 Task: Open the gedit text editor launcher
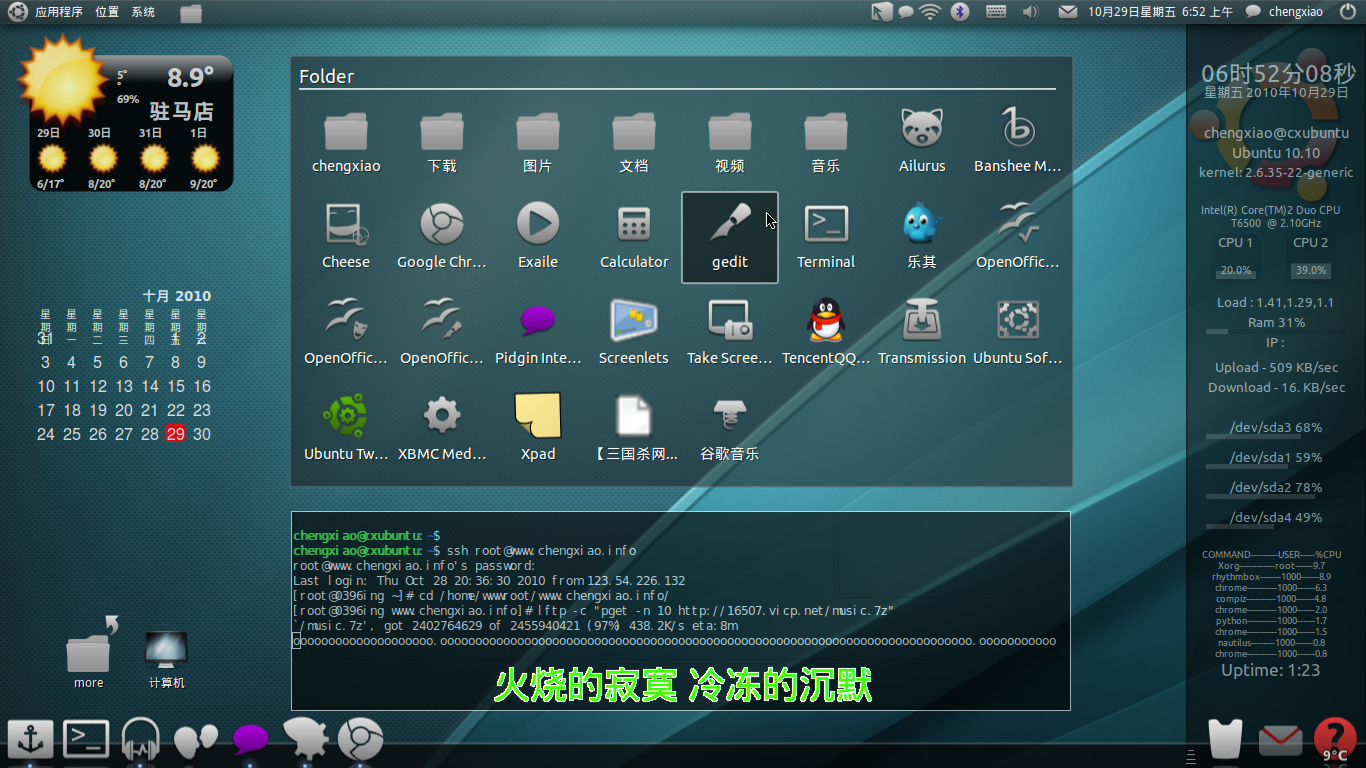pyautogui.click(x=730, y=238)
